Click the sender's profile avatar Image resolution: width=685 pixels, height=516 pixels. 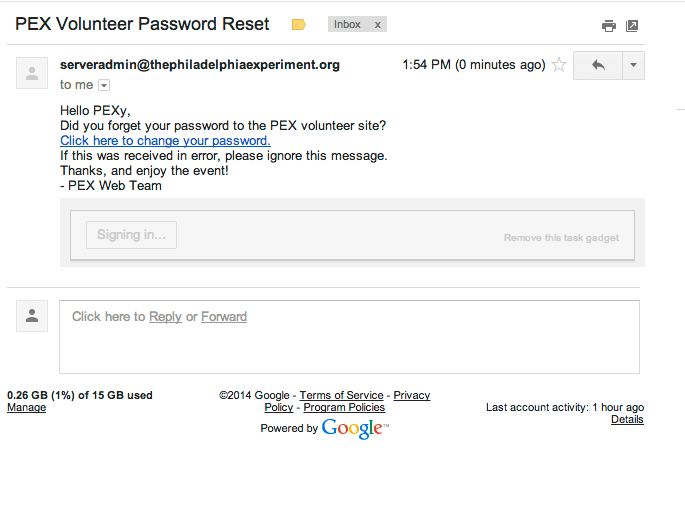(32, 73)
